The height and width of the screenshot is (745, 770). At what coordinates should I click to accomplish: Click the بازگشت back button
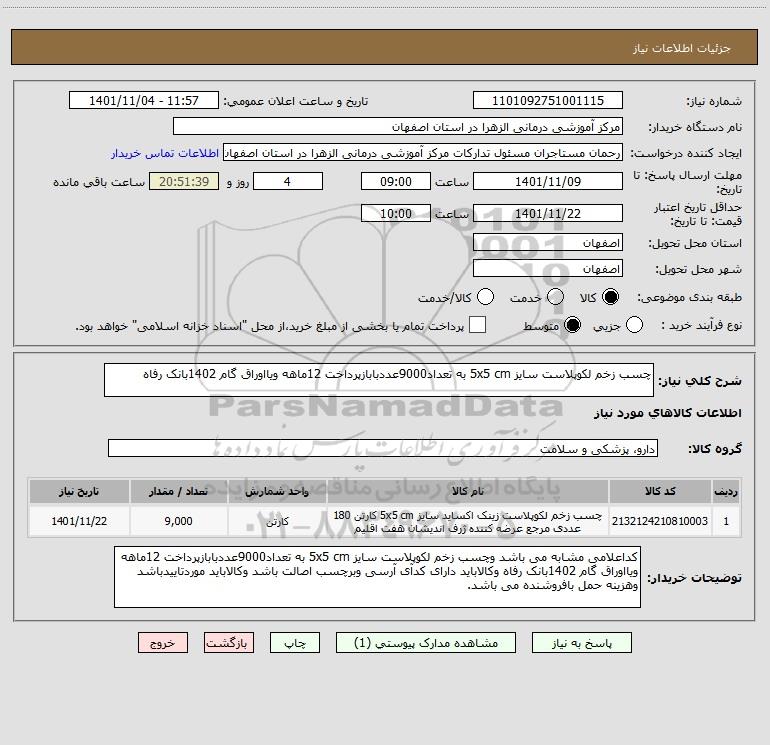click(x=229, y=643)
